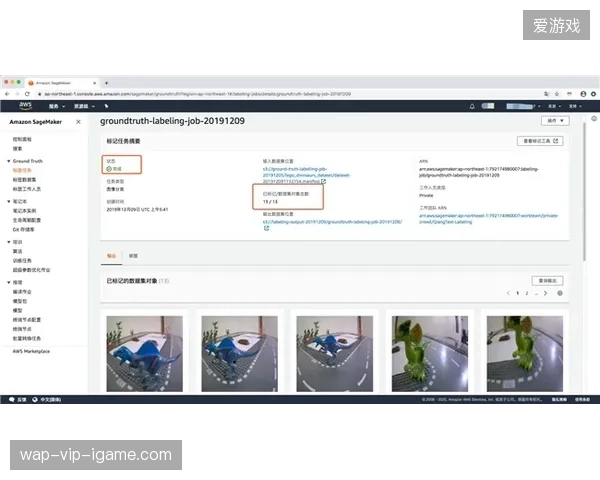This screenshot has height=480, width=600.
Task: Open the notifications bell
Action: pos(472,106)
